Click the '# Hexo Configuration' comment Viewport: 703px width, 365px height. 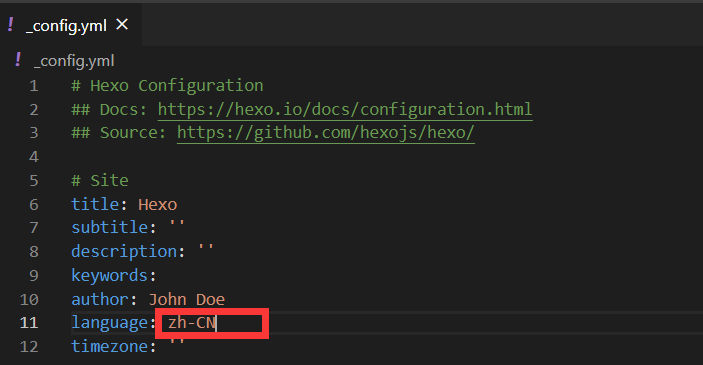pos(167,86)
